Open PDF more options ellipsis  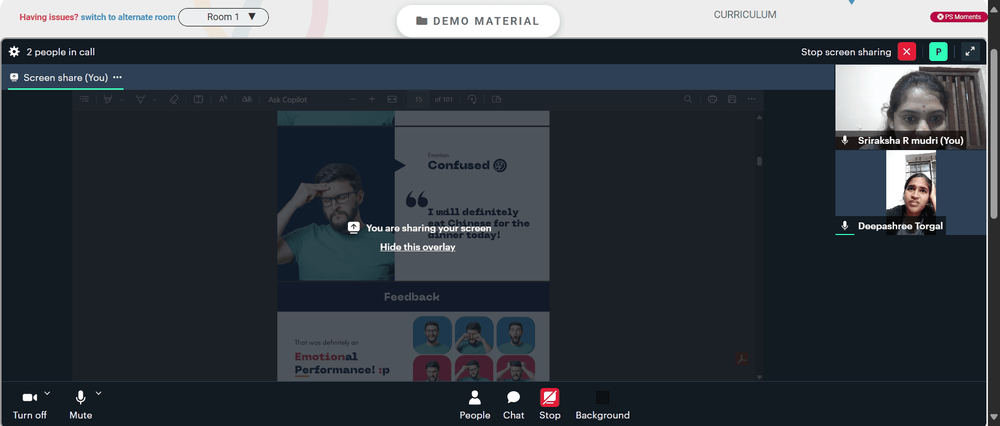click(752, 99)
